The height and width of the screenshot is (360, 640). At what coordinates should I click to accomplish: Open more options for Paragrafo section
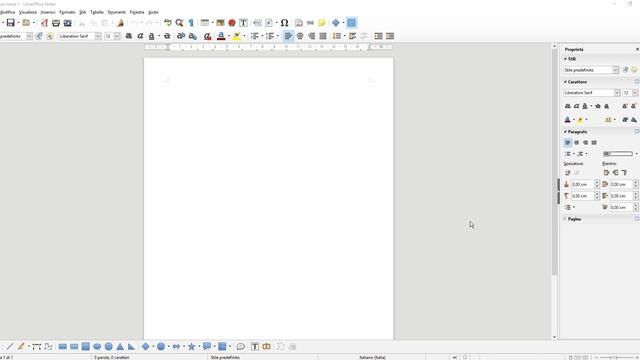coord(637,132)
